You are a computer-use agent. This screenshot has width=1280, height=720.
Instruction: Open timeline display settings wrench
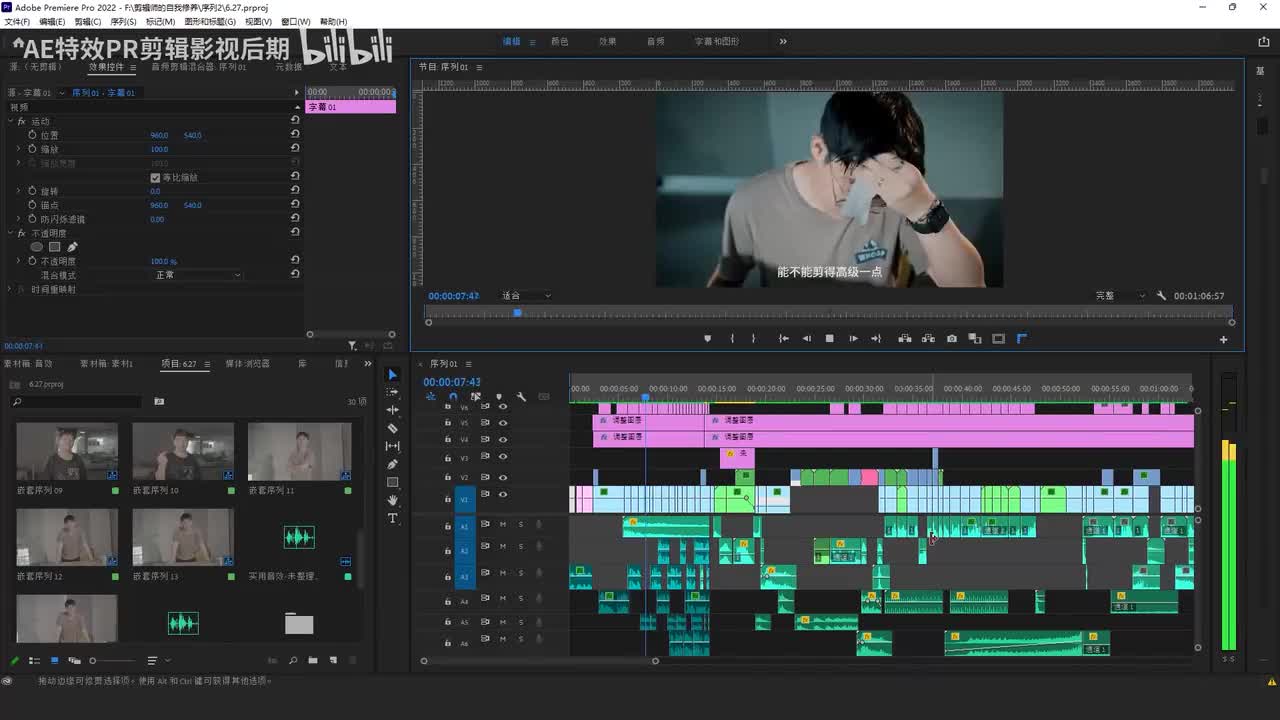[x=521, y=397]
